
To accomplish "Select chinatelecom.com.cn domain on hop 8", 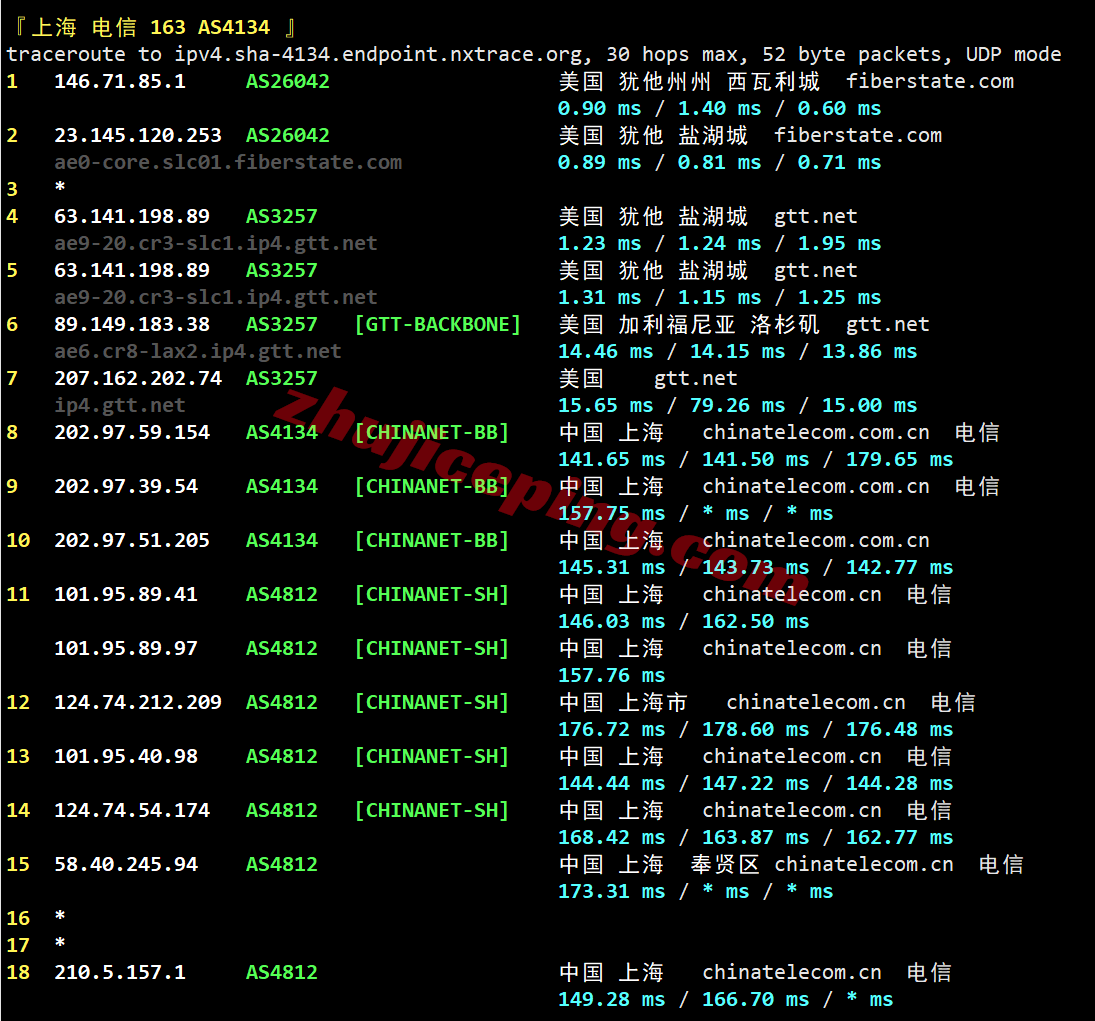I will pos(815,432).
